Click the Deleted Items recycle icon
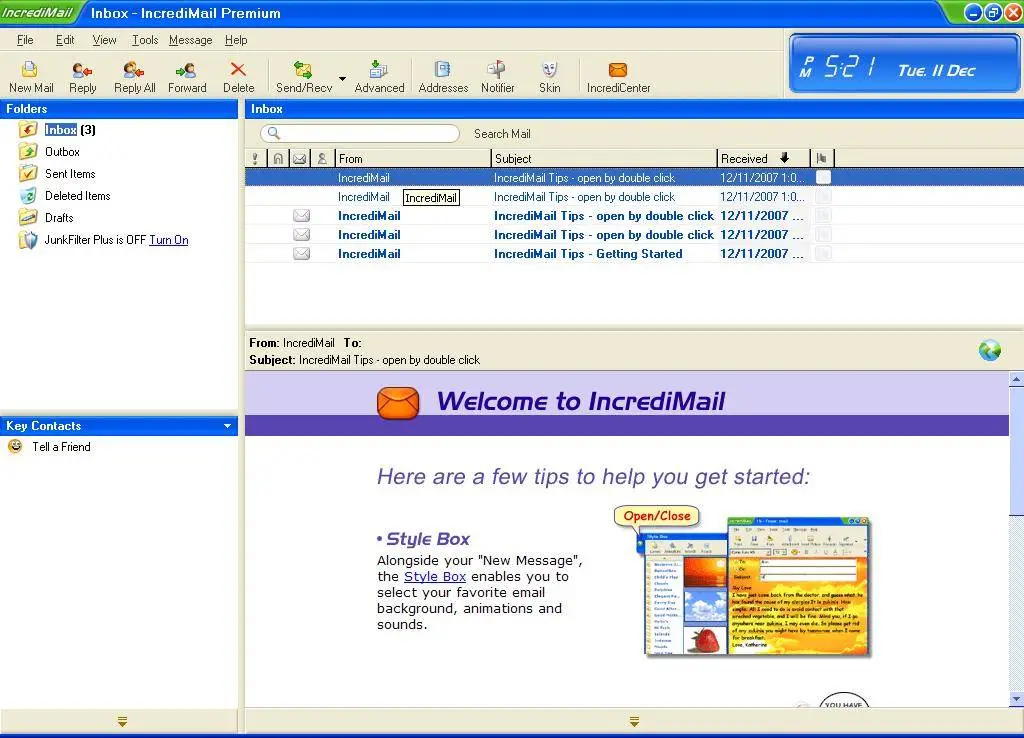Screen dimensions: 1024x738 [27, 195]
